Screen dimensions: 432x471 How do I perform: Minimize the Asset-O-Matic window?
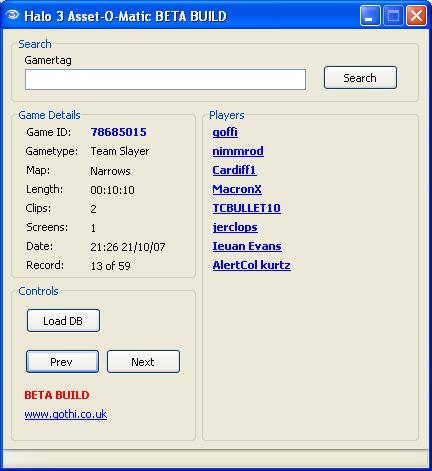pyautogui.click(x=370, y=16)
